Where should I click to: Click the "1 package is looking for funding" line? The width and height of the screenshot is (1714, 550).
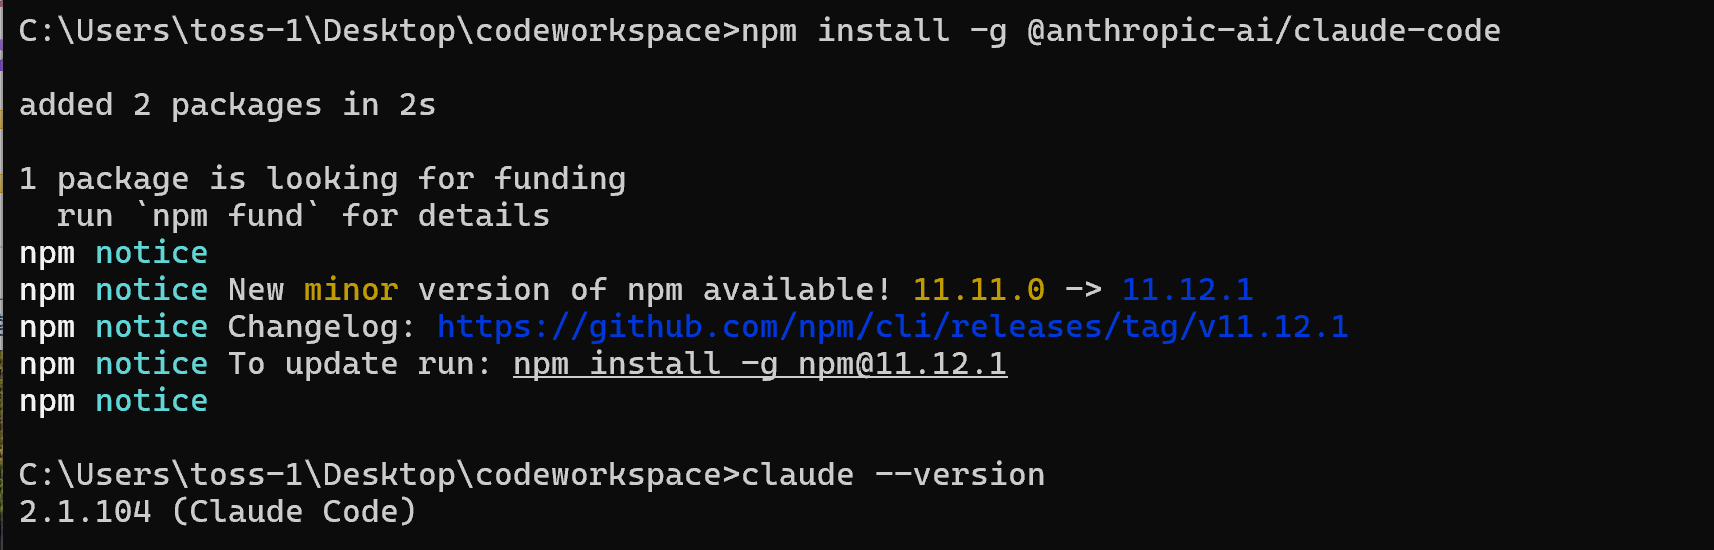322,179
